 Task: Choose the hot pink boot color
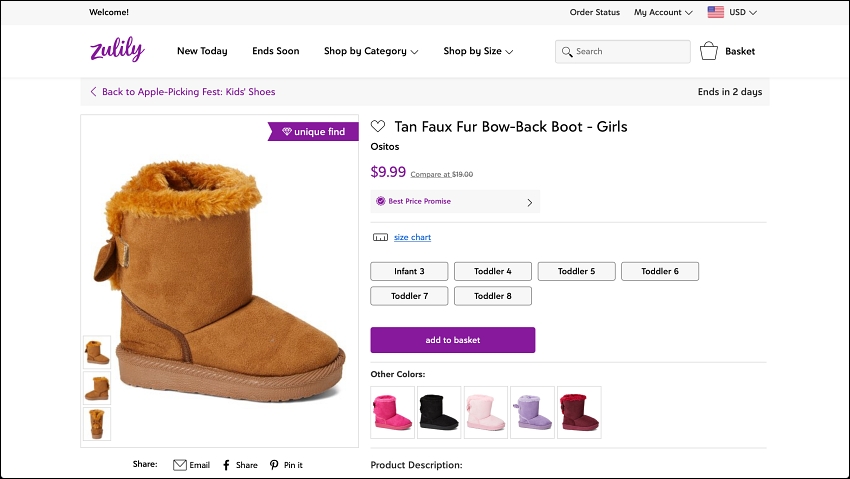(x=392, y=412)
